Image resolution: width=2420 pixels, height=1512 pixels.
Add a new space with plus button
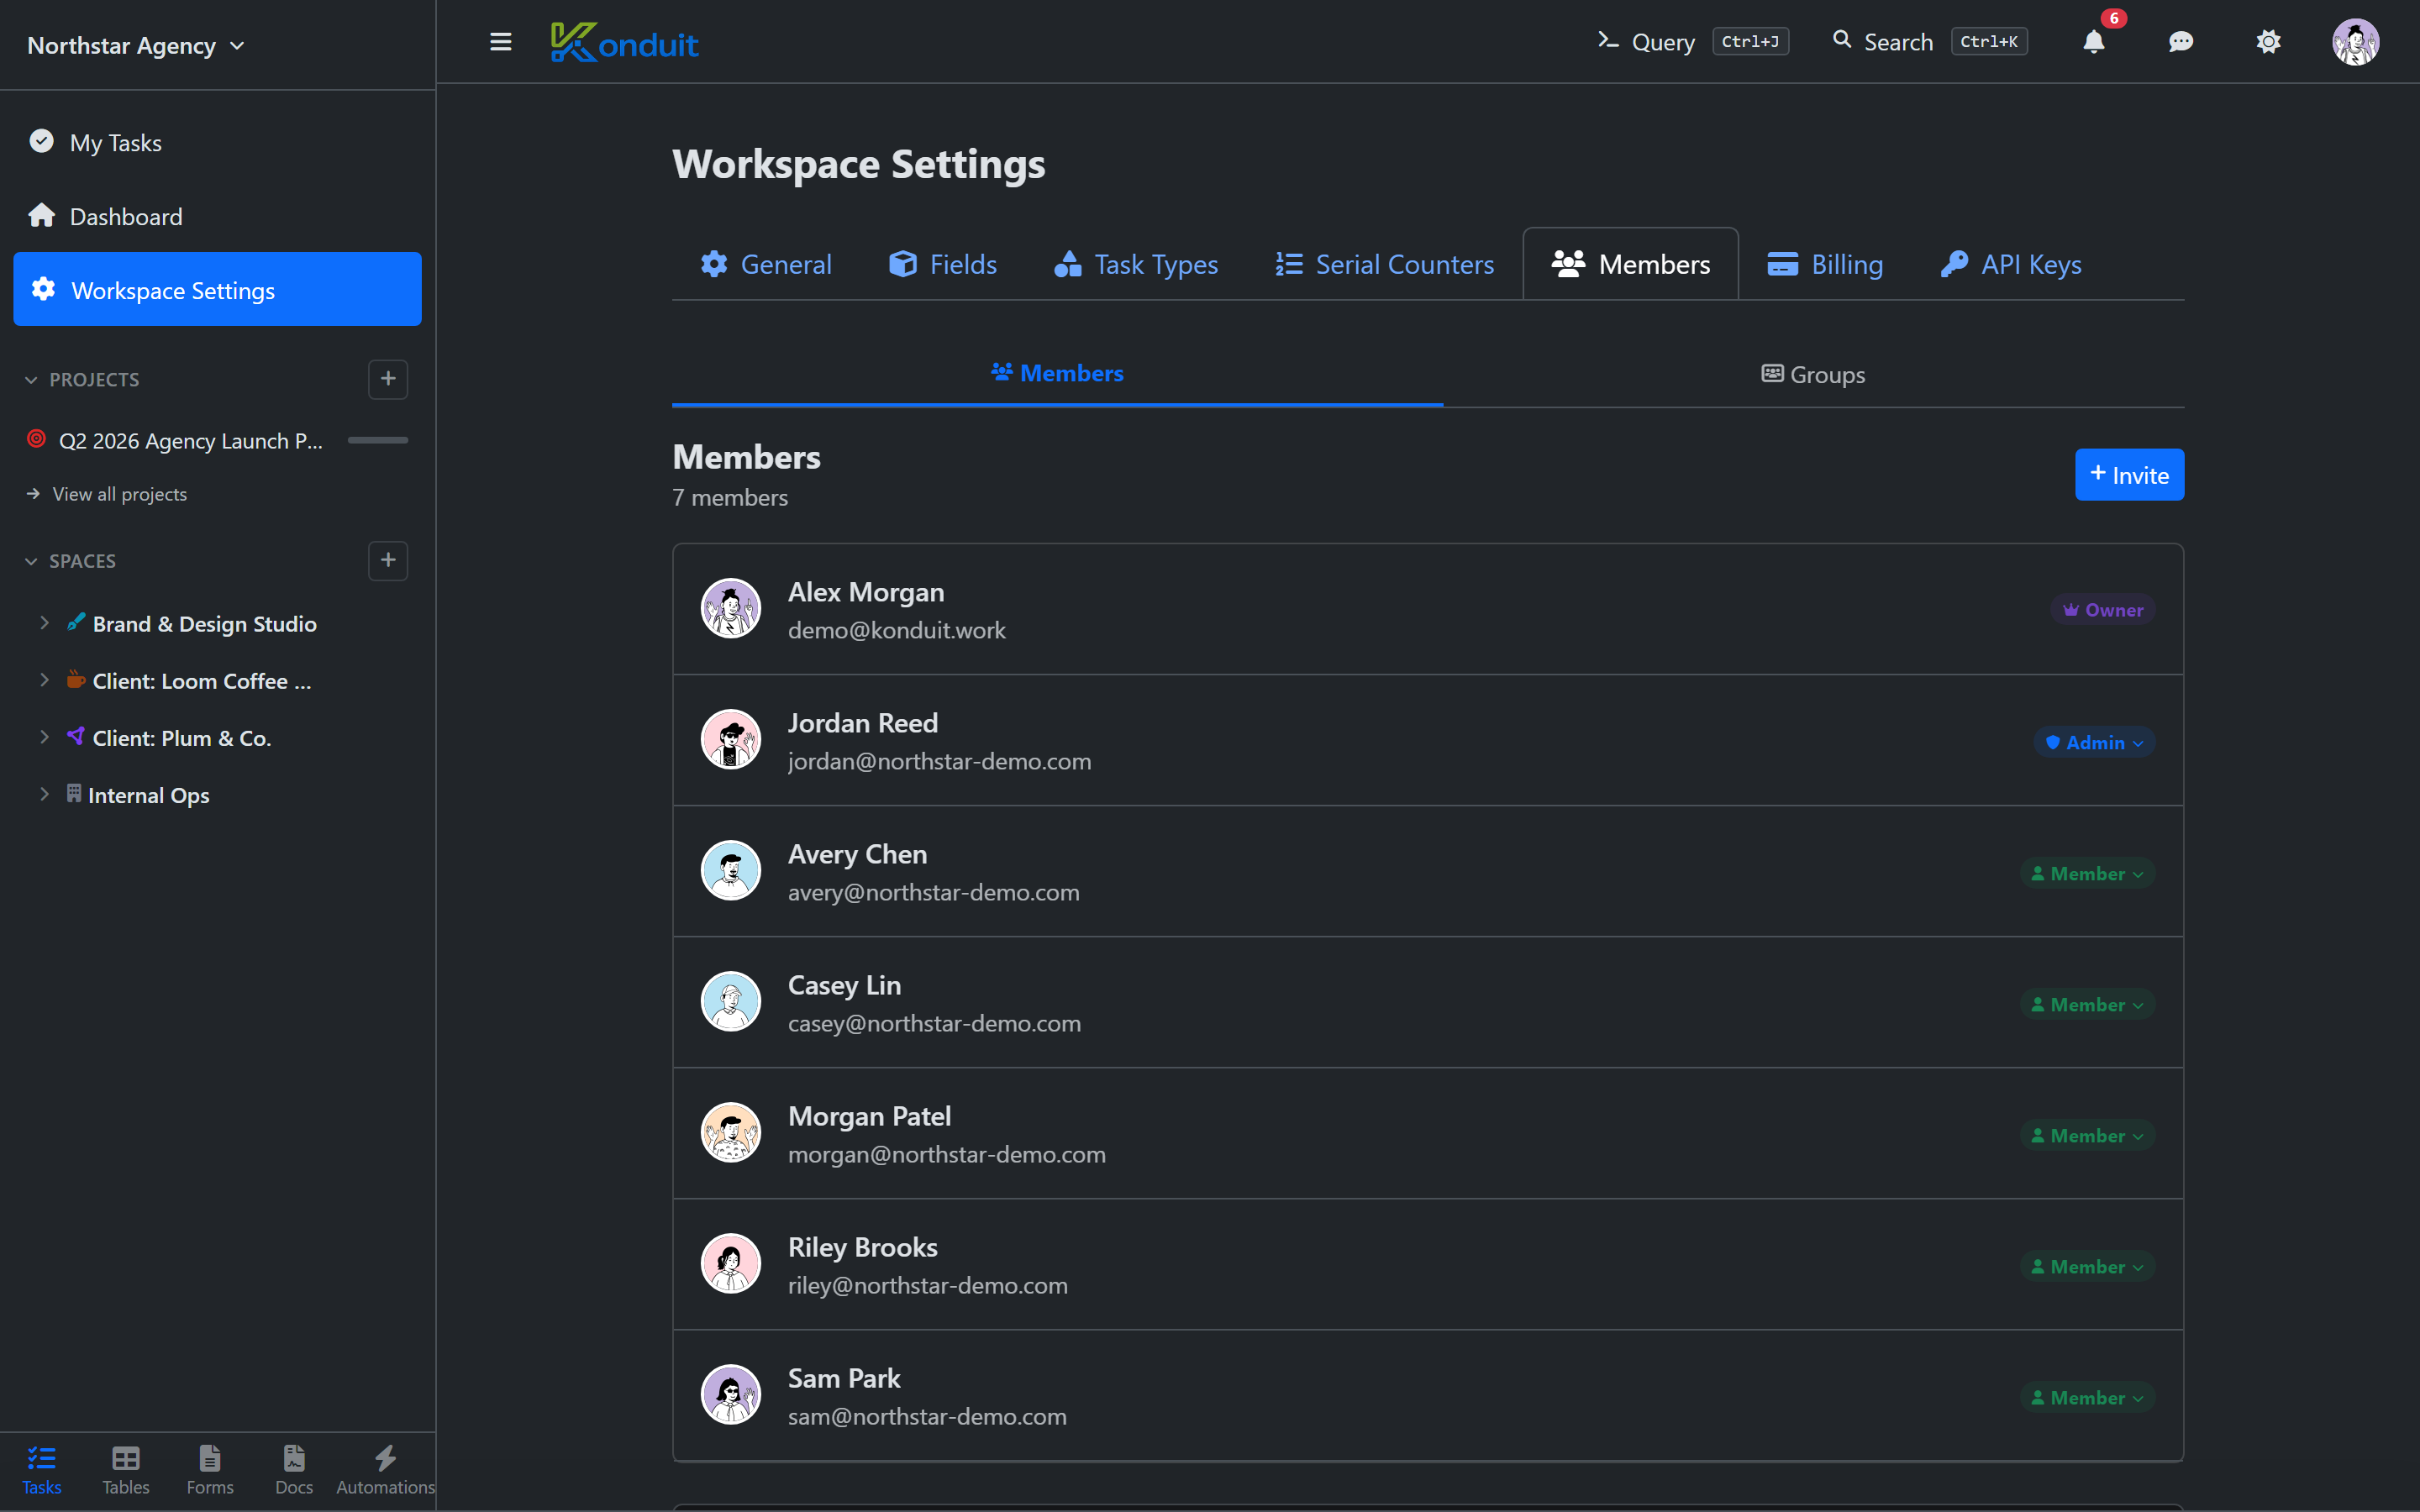tap(388, 560)
